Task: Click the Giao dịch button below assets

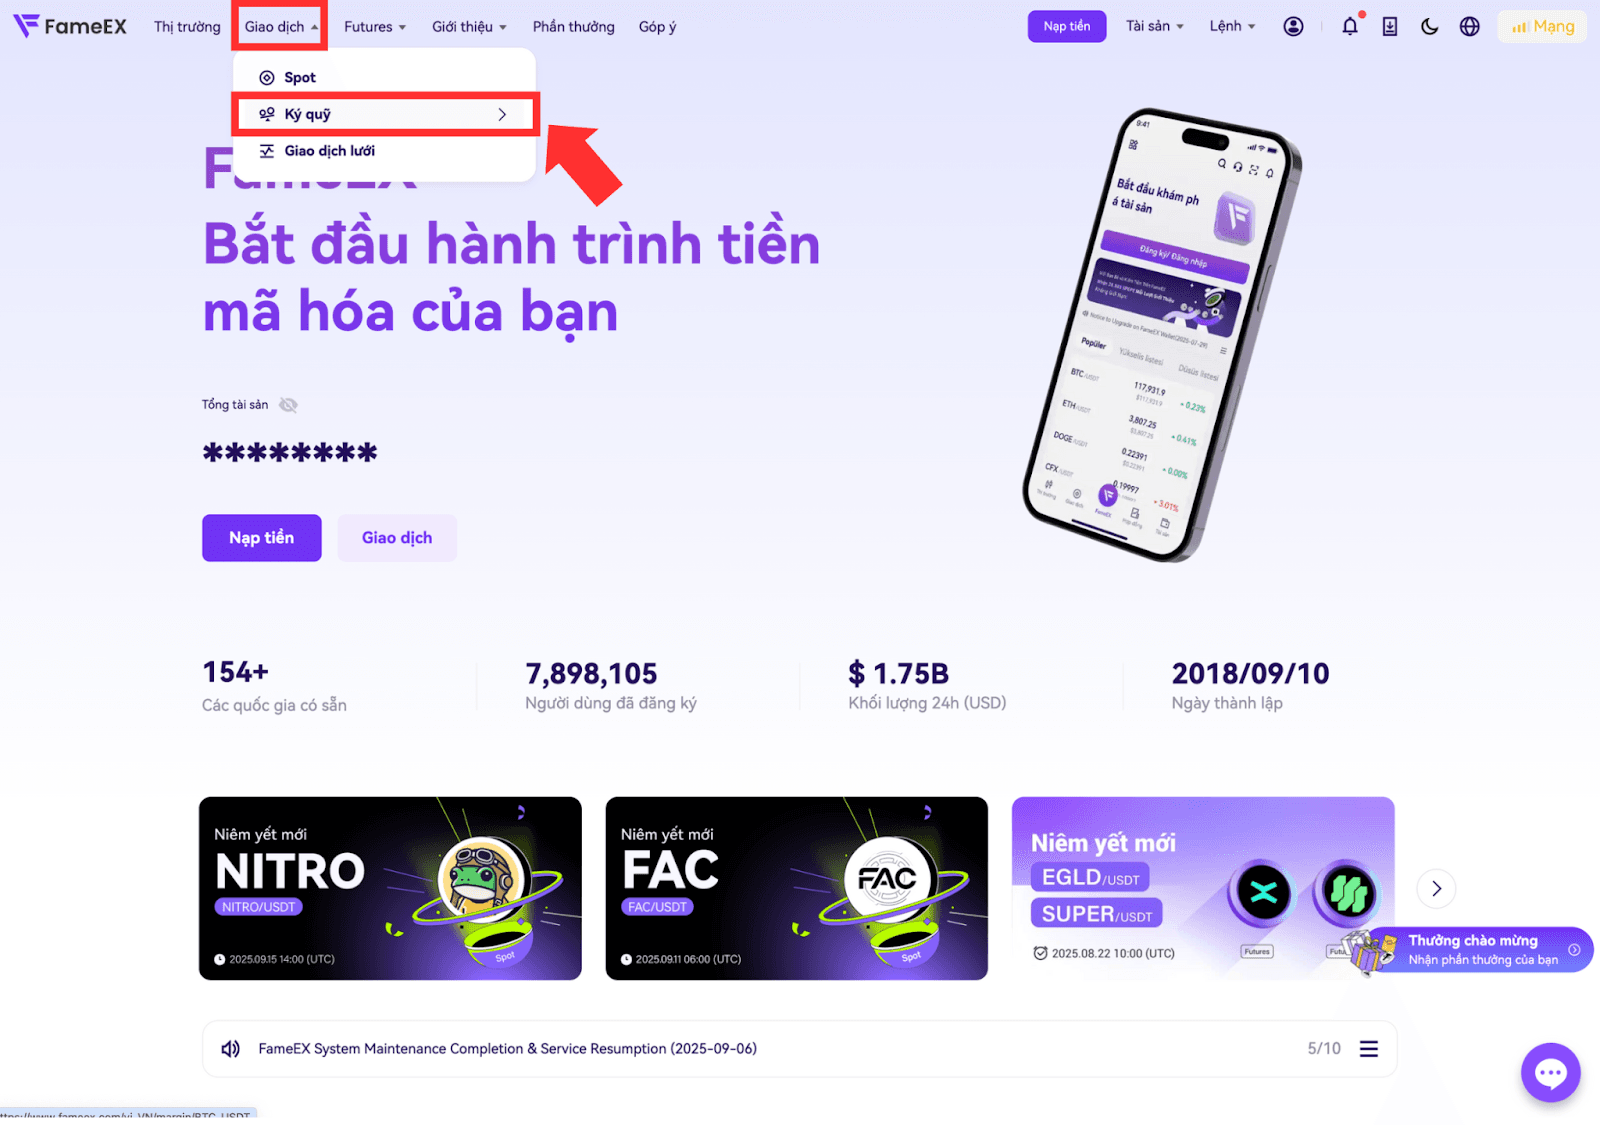Action: point(397,538)
